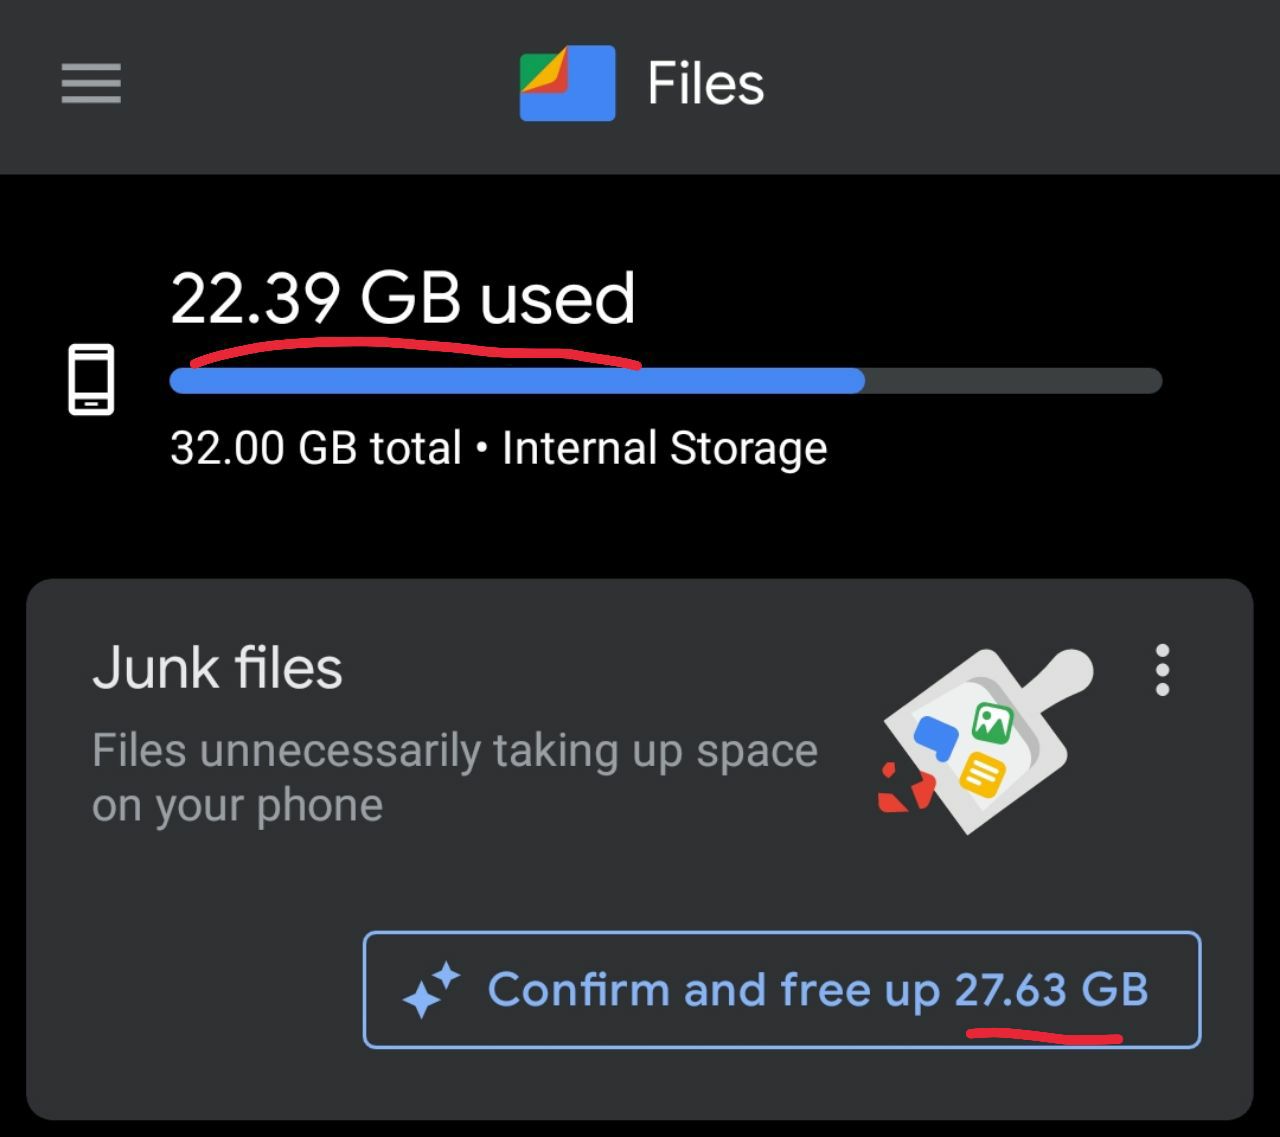Confirm and free up 27.63 GB
Viewport: 1280px width, 1137px height.
[782, 990]
